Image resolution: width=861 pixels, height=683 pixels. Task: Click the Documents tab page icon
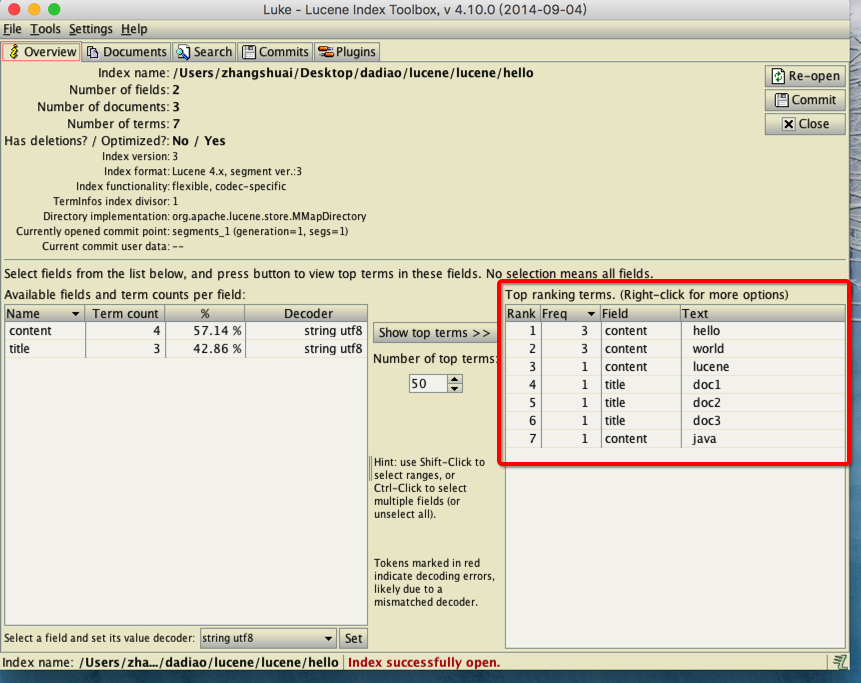[93, 52]
